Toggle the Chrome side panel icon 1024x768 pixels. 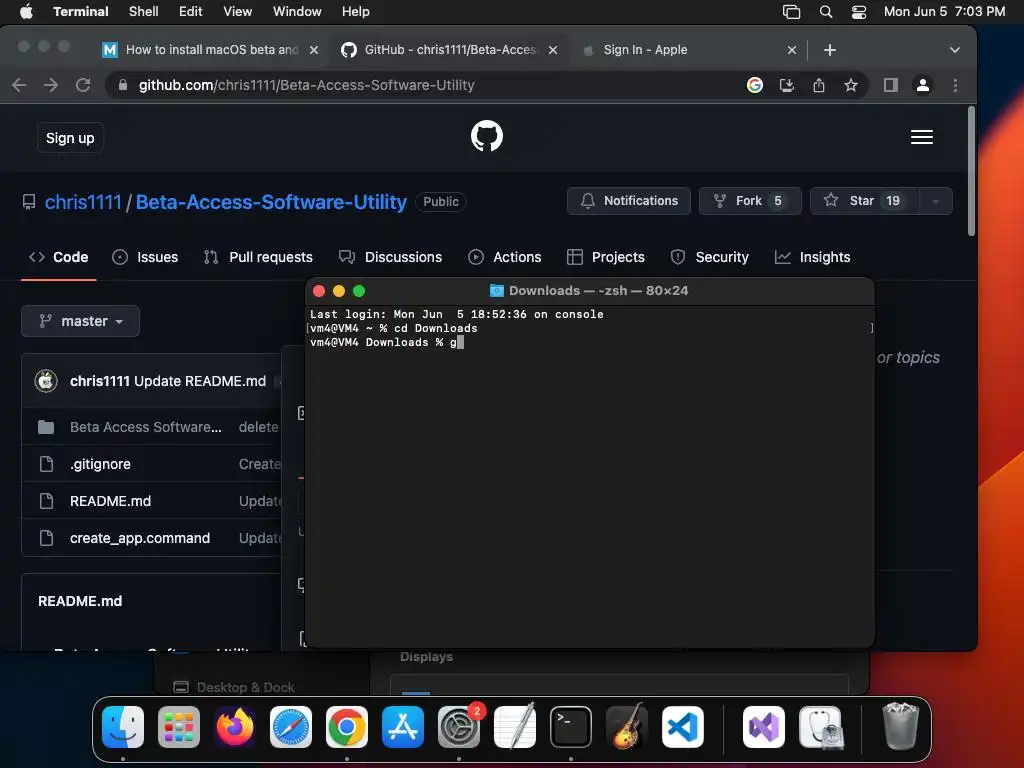click(891, 85)
